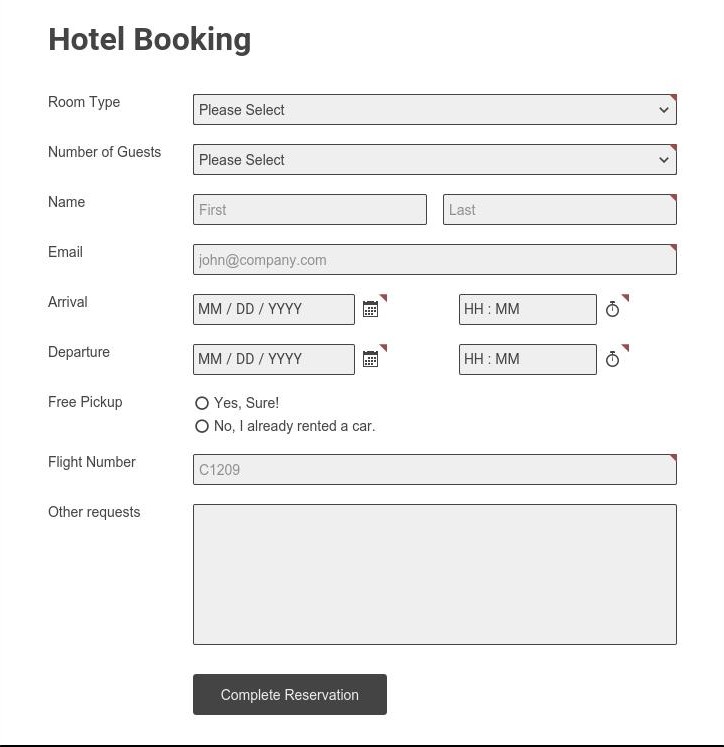724x747 pixels.
Task: Click the Departure time HH : MM field
Action: [x=527, y=359]
